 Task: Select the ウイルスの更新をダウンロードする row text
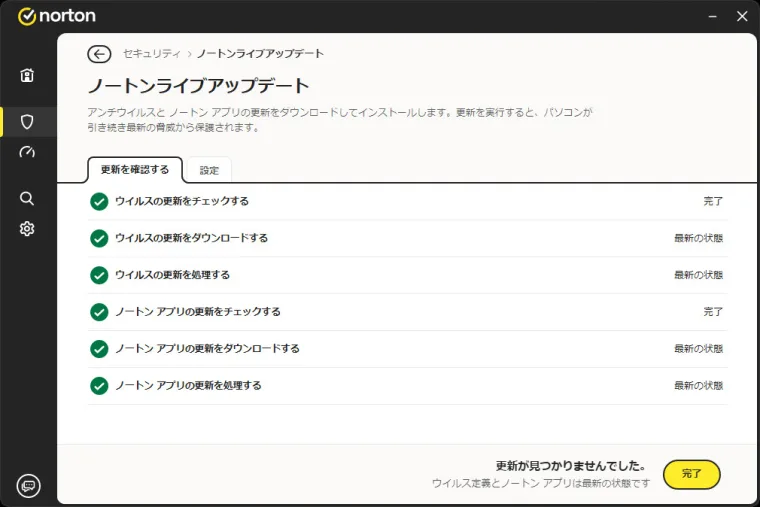(x=191, y=238)
